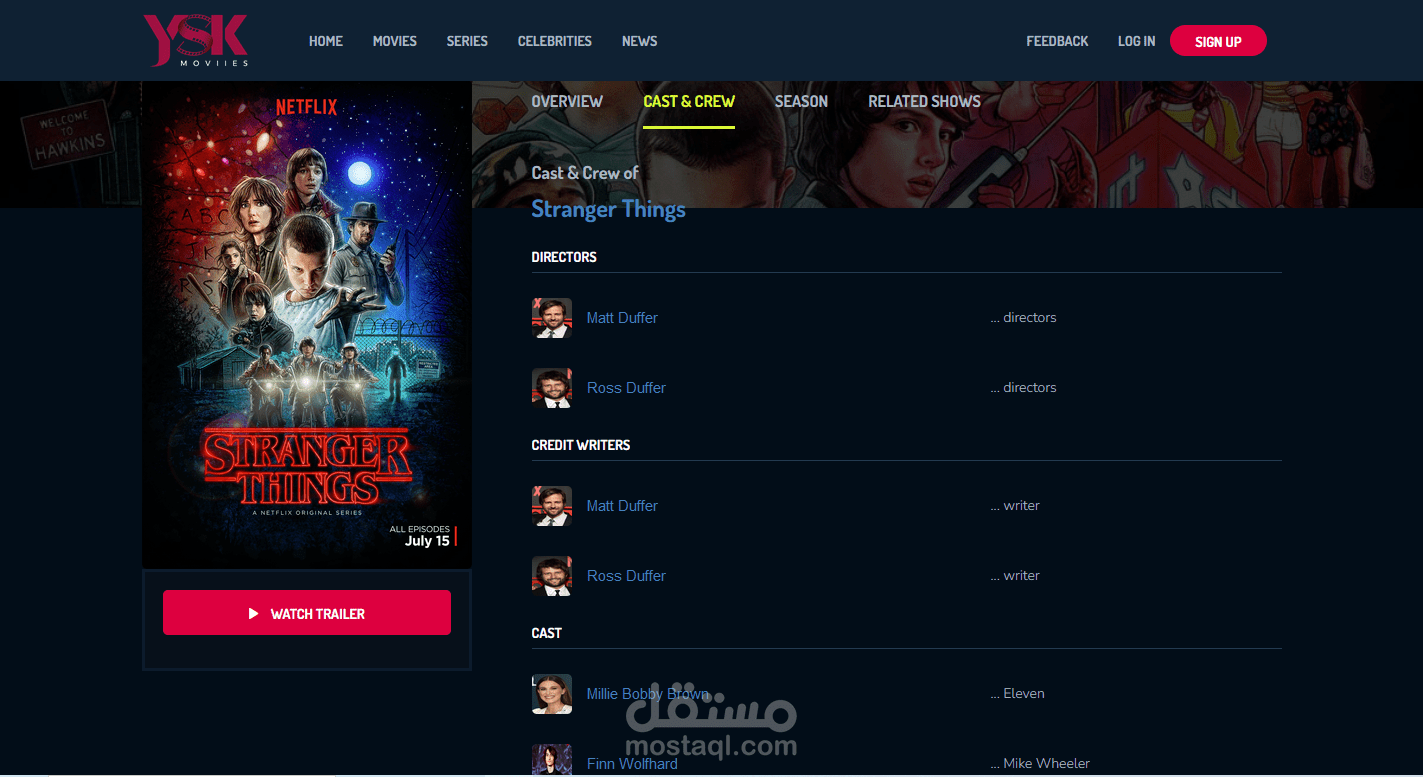Switch to the Overview tab
The width and height of the screenshot is (1423, 777).
point(567,101)
